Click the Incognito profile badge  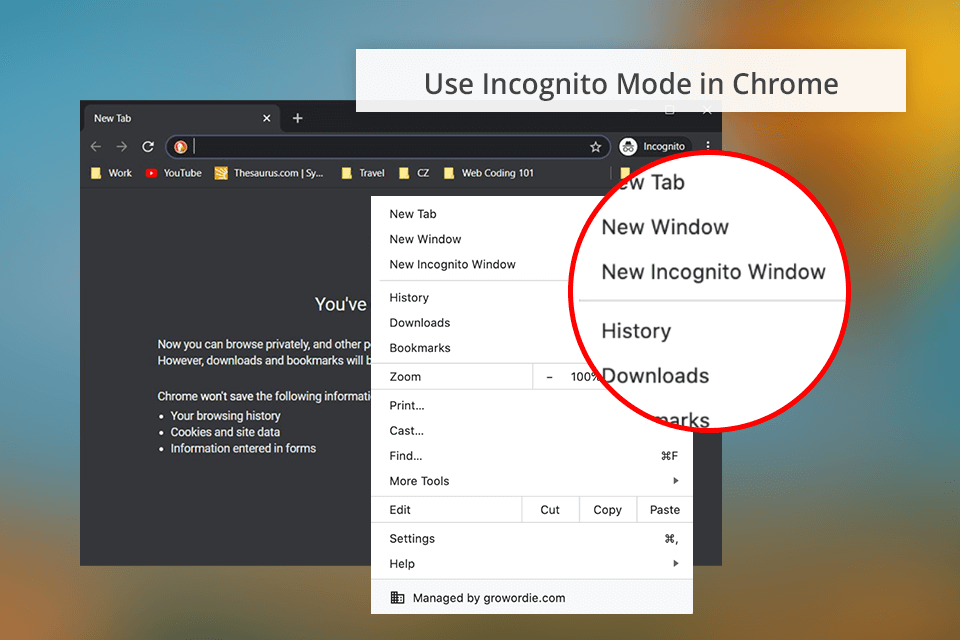coord(653,146)
